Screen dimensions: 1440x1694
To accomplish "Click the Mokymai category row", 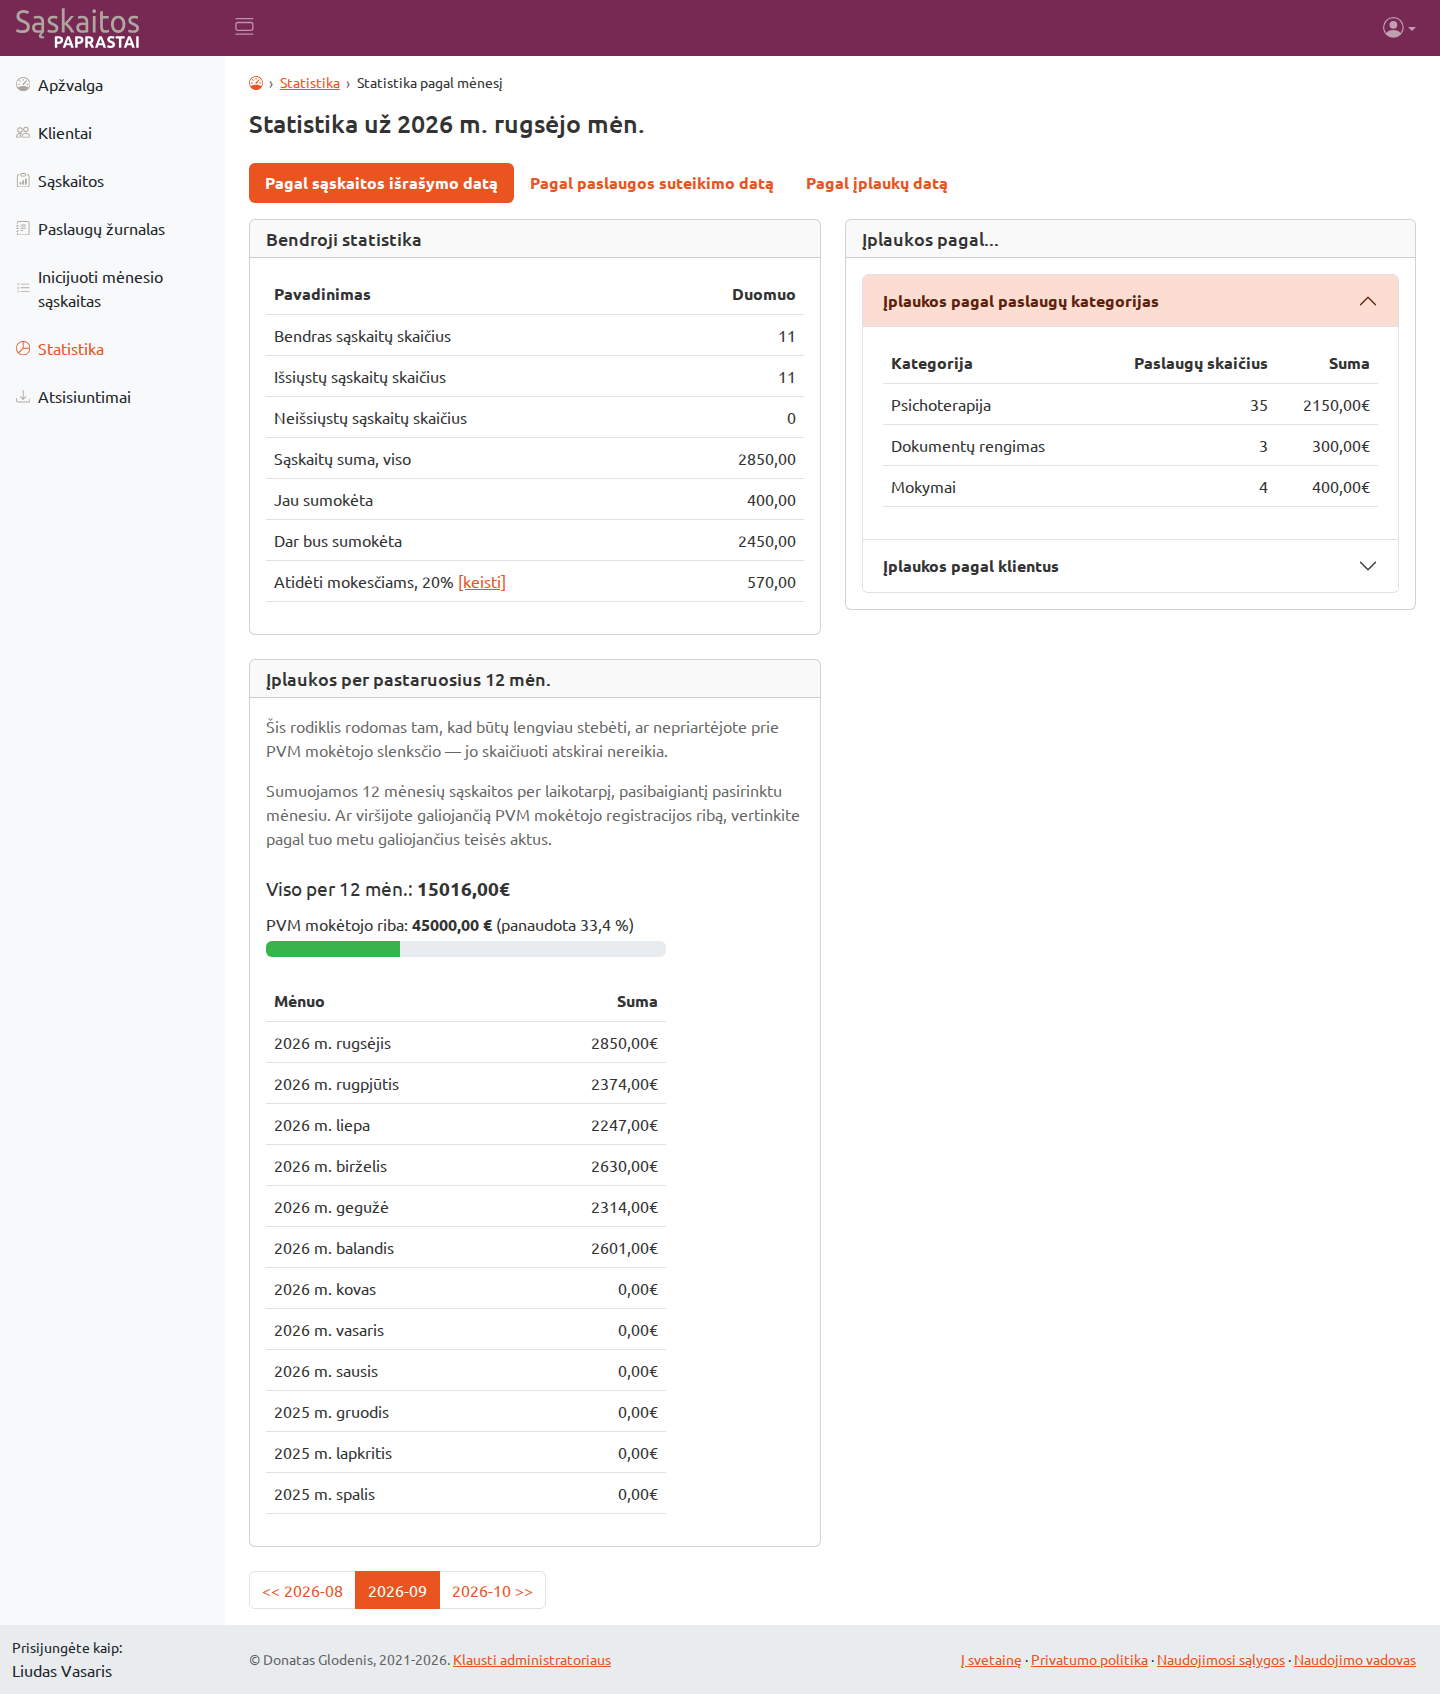I will 1130,487.
